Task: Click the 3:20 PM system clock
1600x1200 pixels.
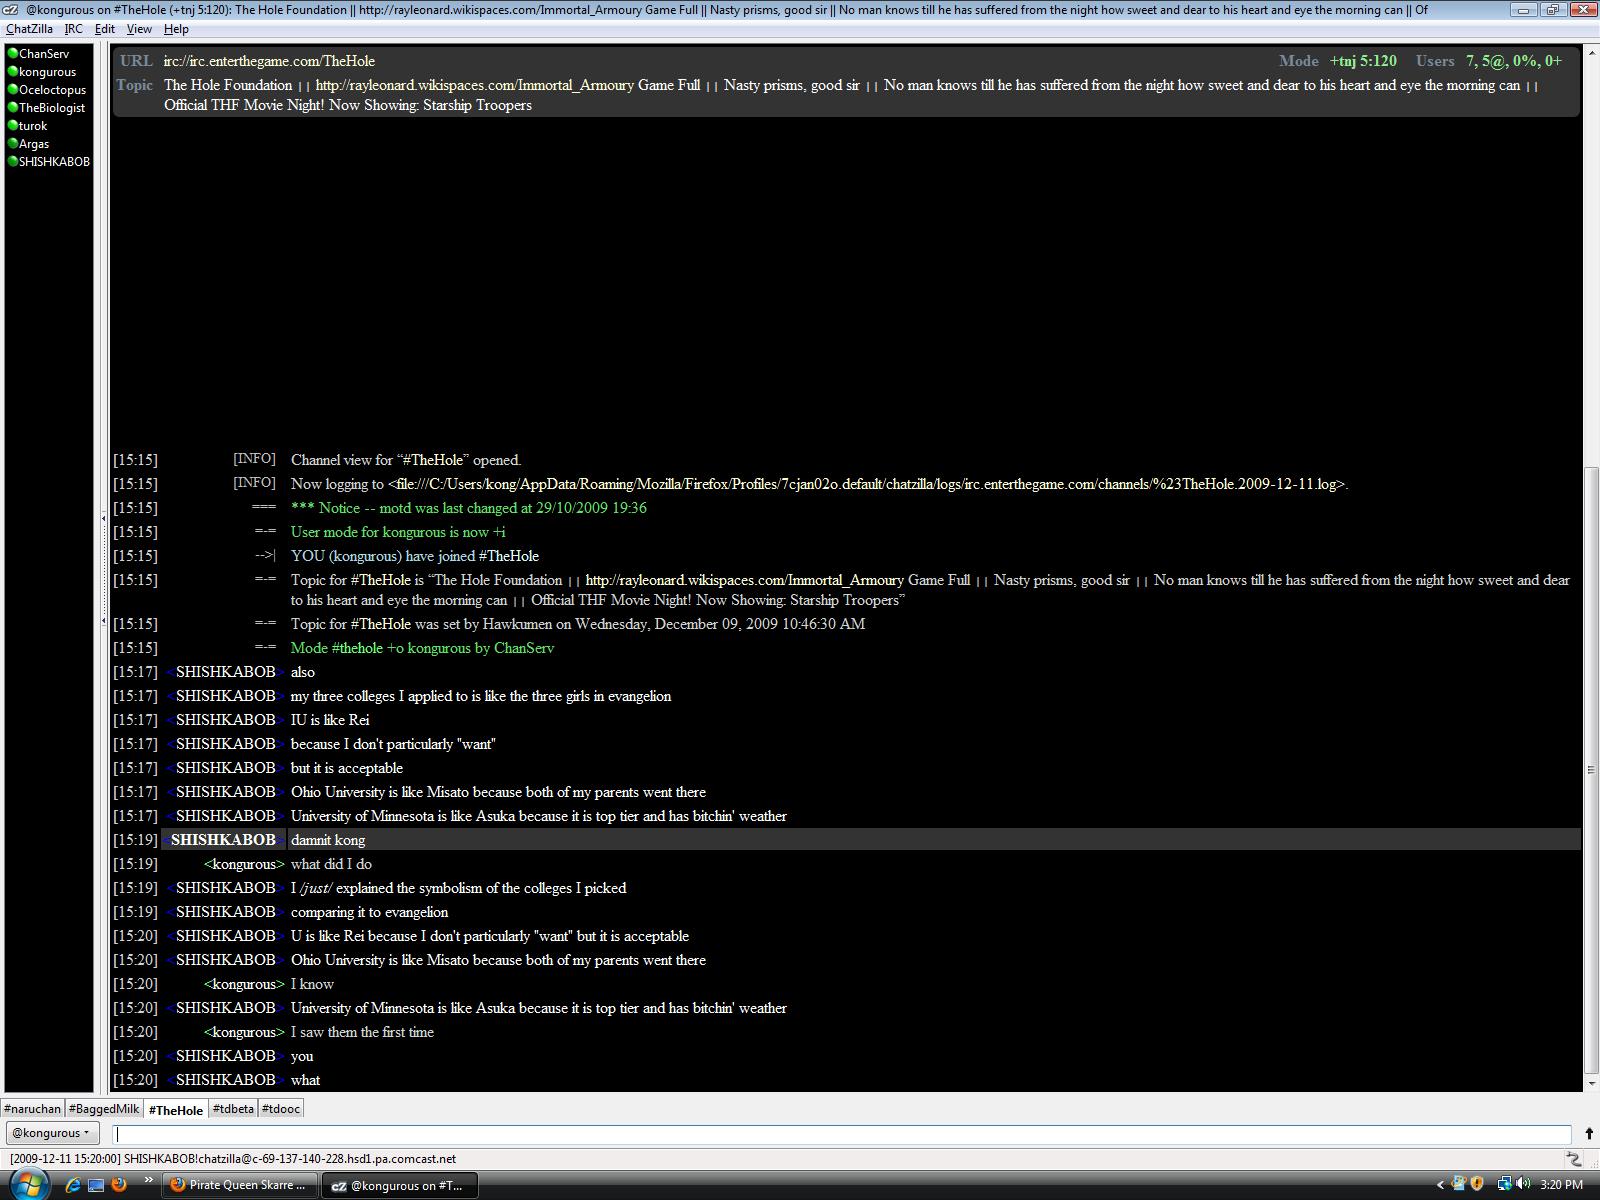Action: point(1562,1185)
